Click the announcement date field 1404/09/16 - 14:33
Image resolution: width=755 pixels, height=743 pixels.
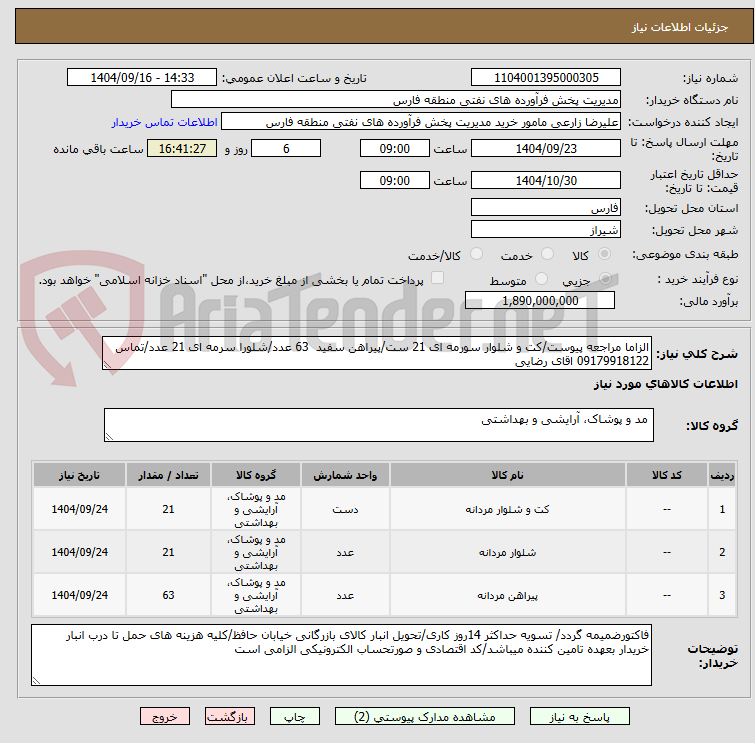(x=142, y=78)
